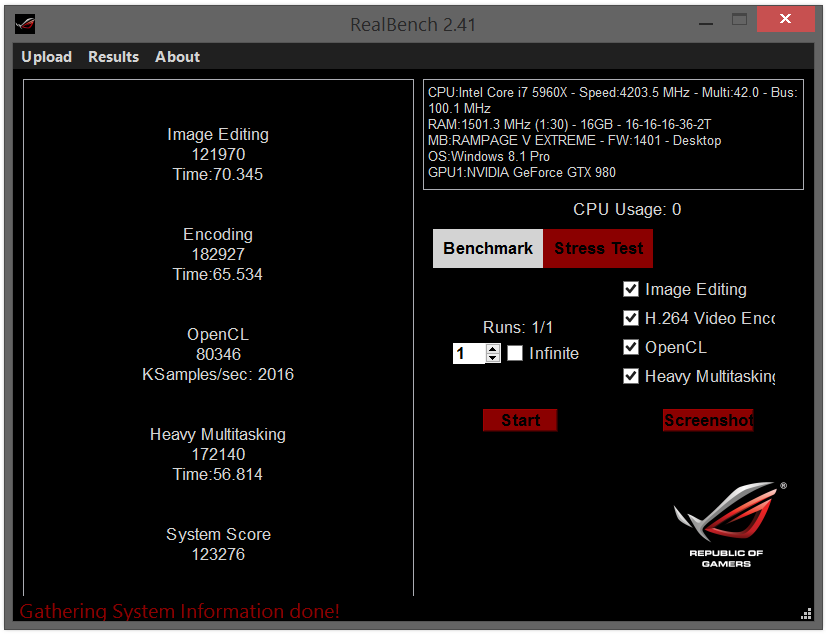Close the RealBench window

785,19
